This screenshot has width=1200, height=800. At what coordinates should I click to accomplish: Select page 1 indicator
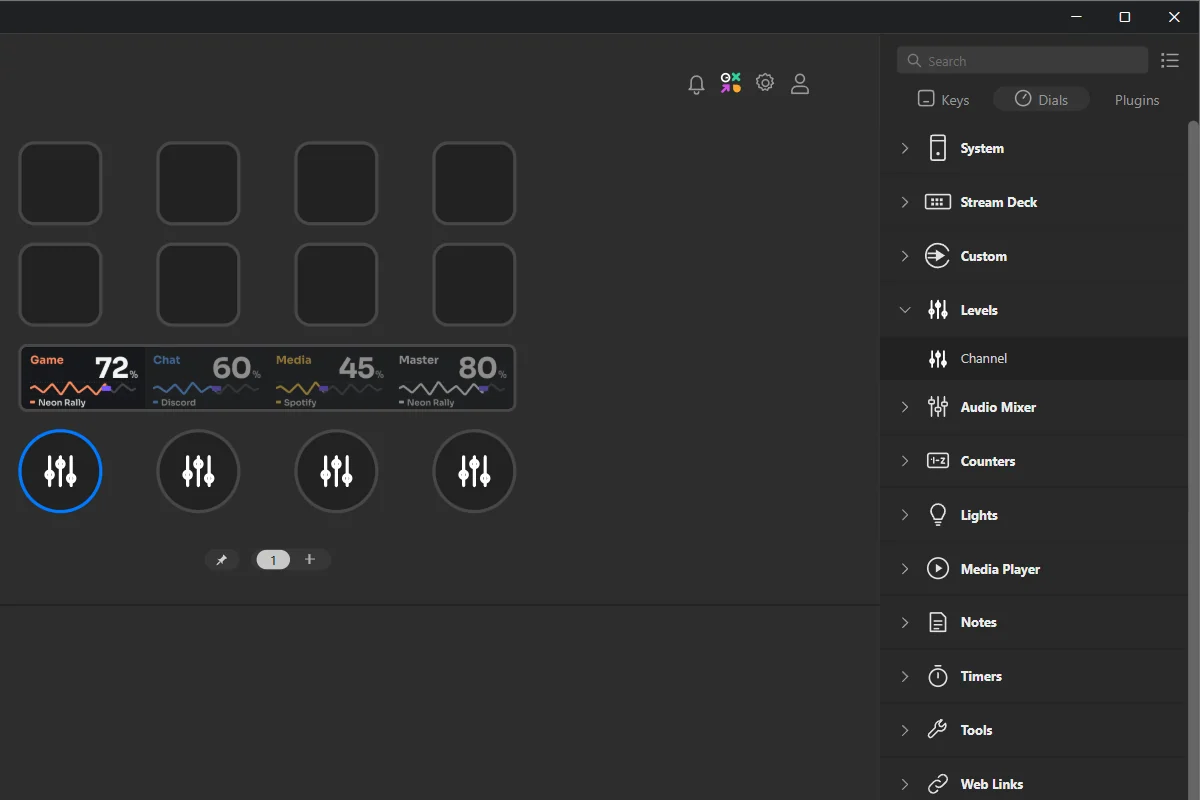(x=273, y=560)
